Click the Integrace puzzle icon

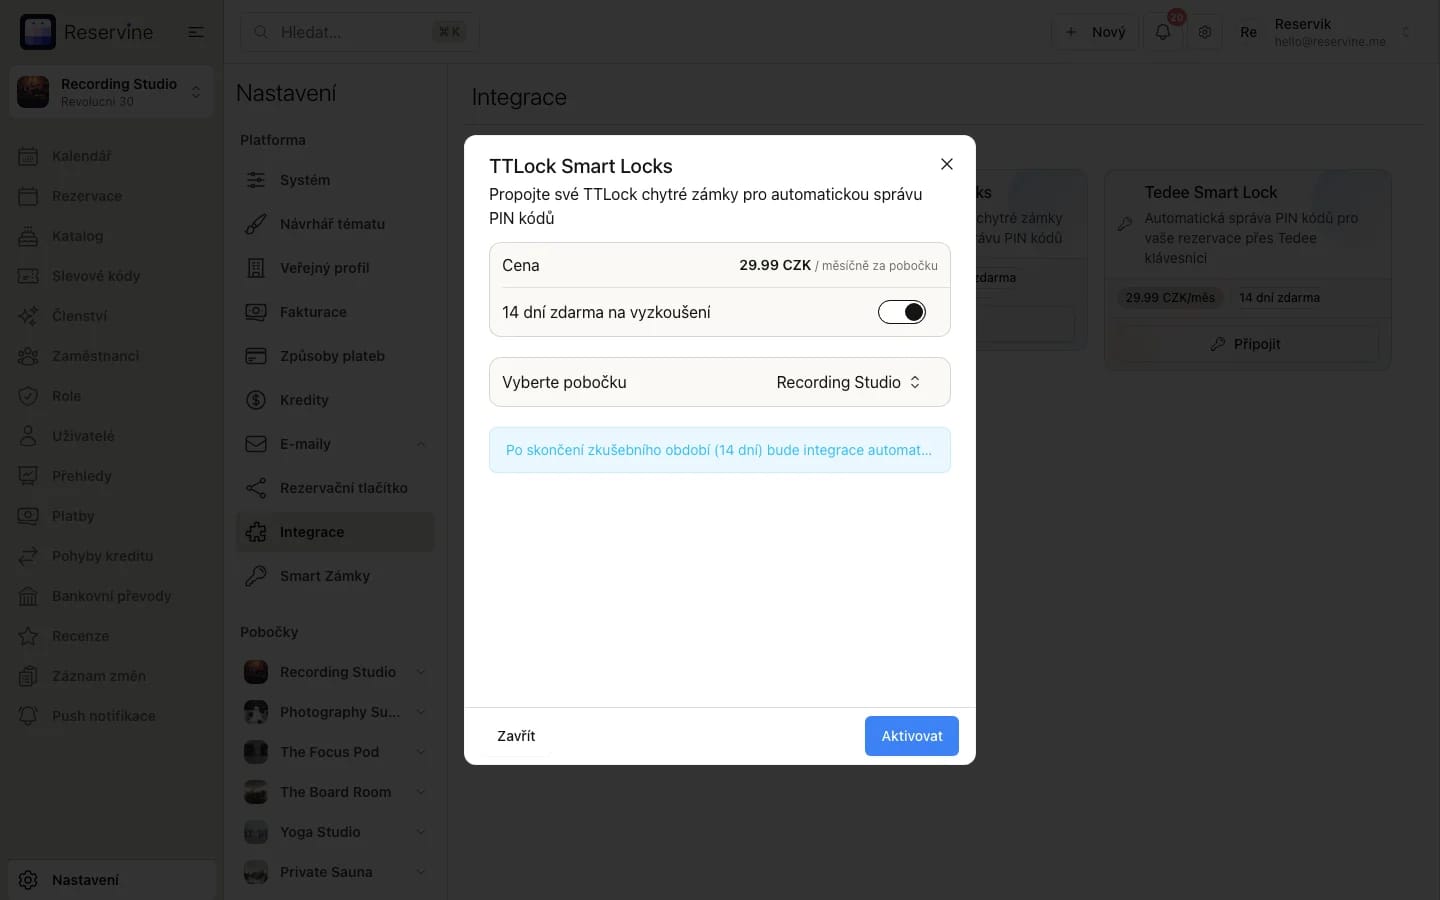(x=256, y=532)
